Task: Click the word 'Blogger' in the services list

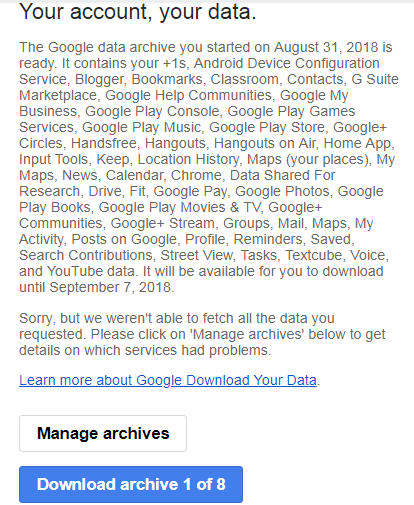Action: [99, 79]
